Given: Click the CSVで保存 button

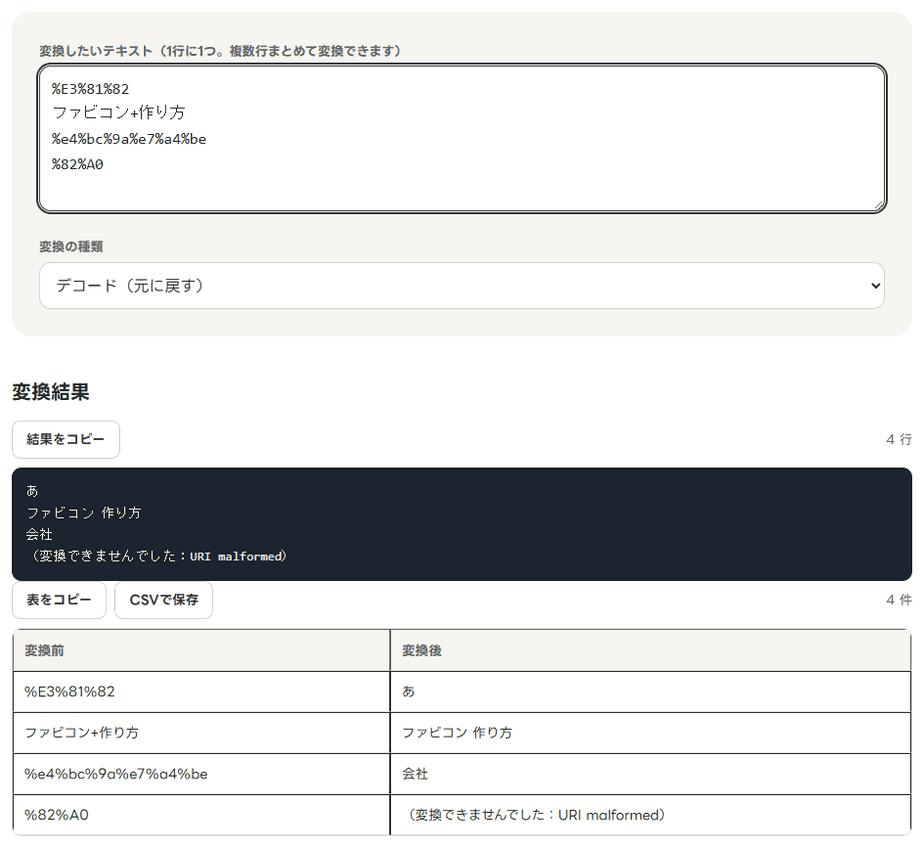Looking at the screenshot, I should (x=164, y=600).
